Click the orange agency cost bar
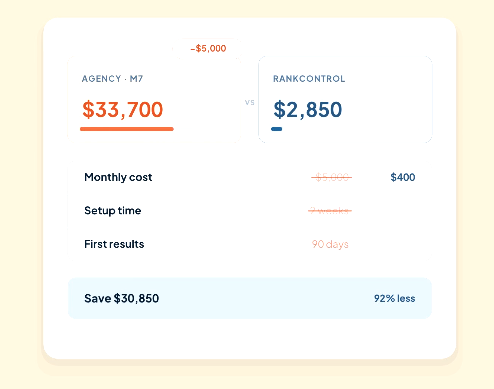Image resolution: width=494 pixels, height=389 pixels. 127,129
